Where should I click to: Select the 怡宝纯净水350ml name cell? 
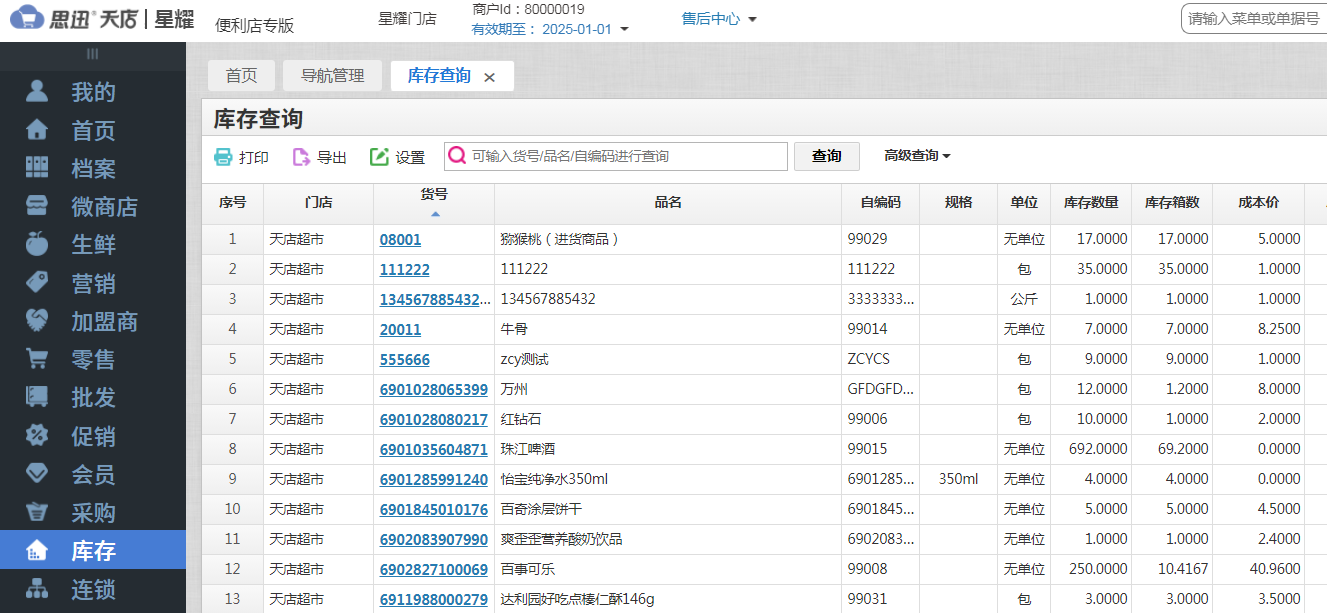coord(668,479)
